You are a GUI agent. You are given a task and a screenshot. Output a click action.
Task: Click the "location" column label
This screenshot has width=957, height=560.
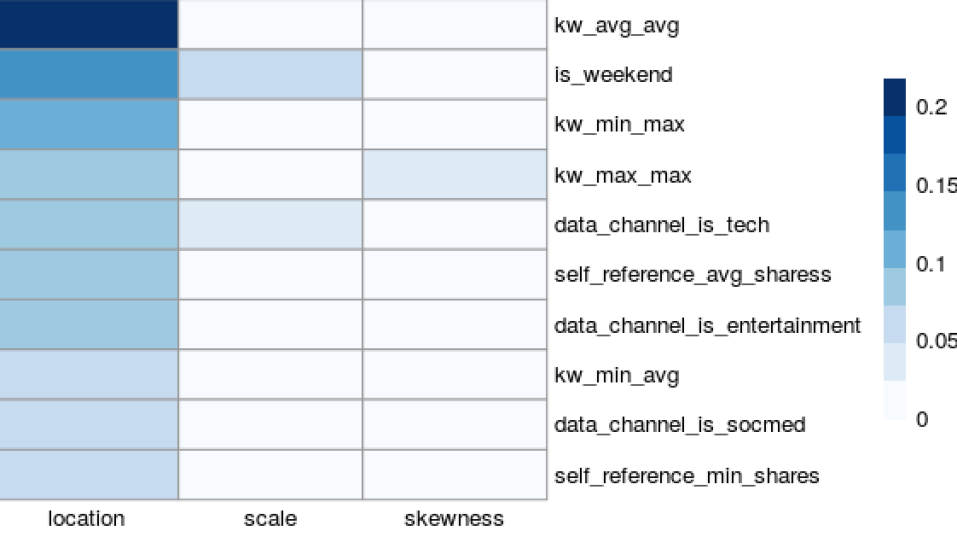pyautogui.click(x=86, y=519)
